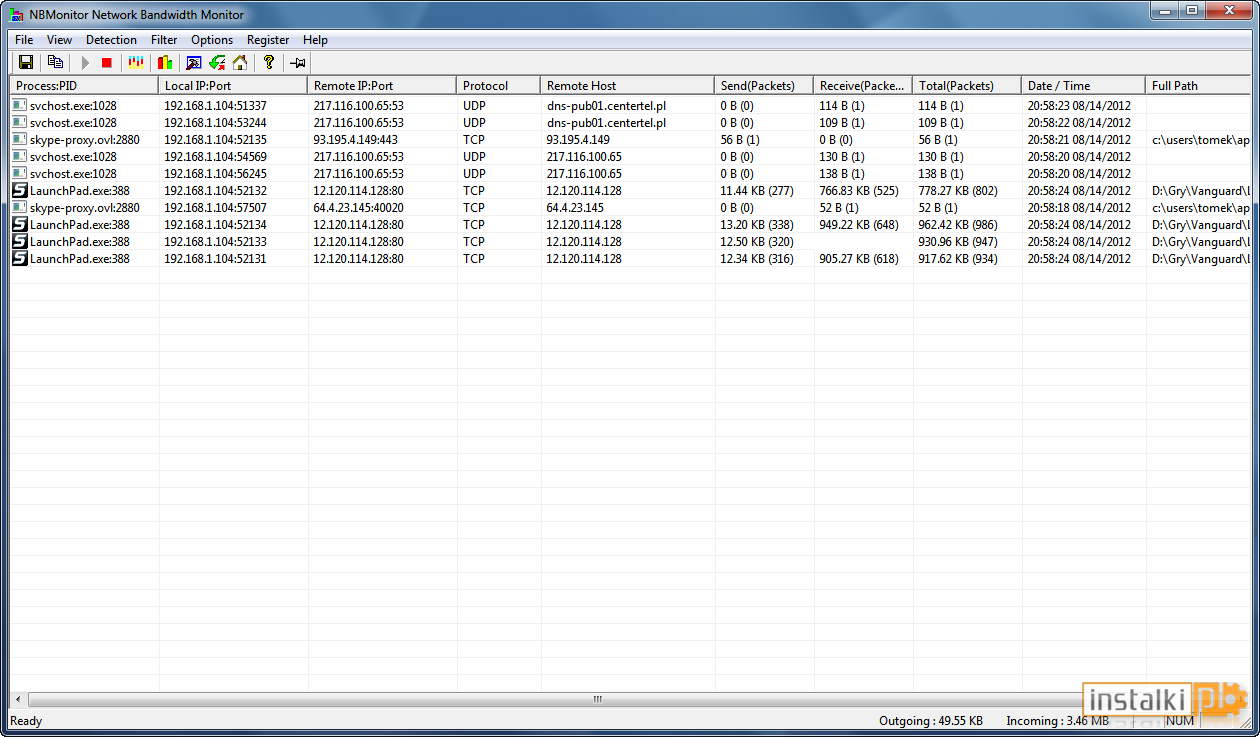Click the Start capture play icon

tap(85, 62)
